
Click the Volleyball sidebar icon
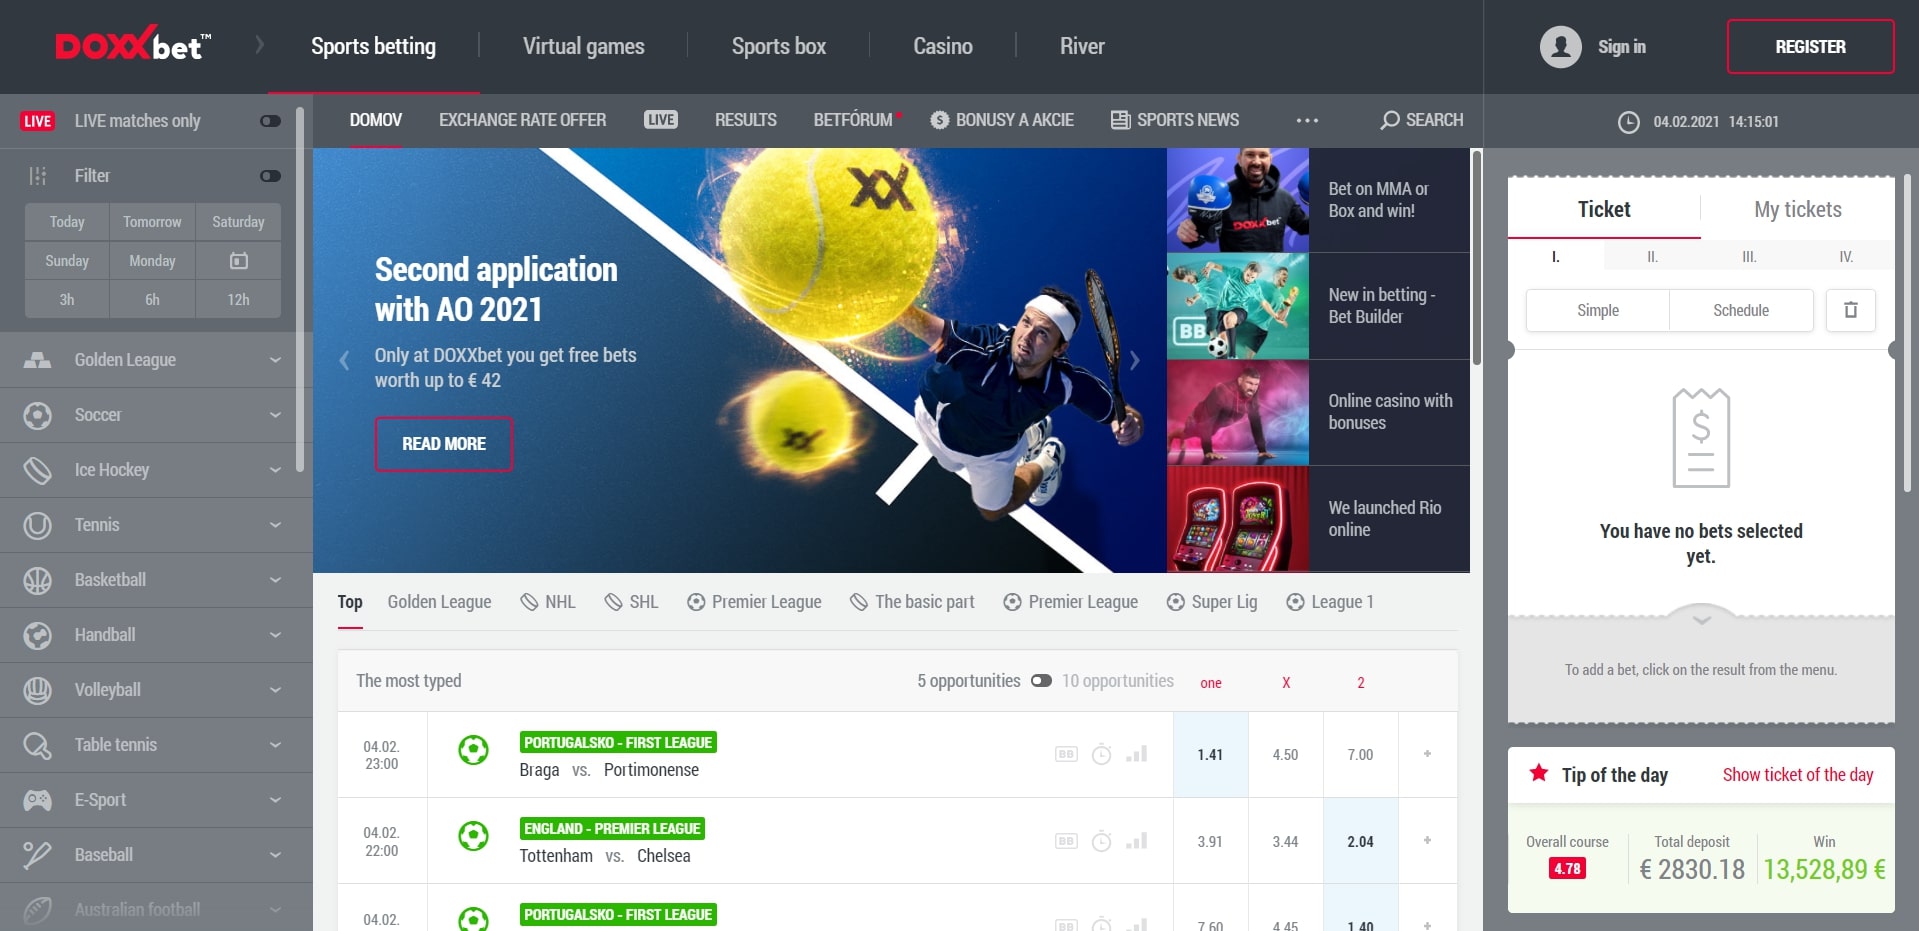tap(37, 690)
